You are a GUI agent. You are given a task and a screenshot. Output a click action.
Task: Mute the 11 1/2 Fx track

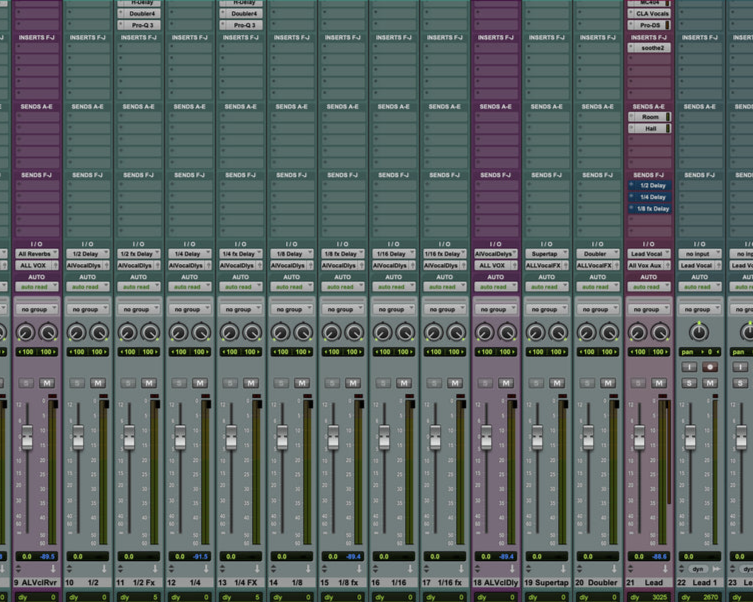149,383
